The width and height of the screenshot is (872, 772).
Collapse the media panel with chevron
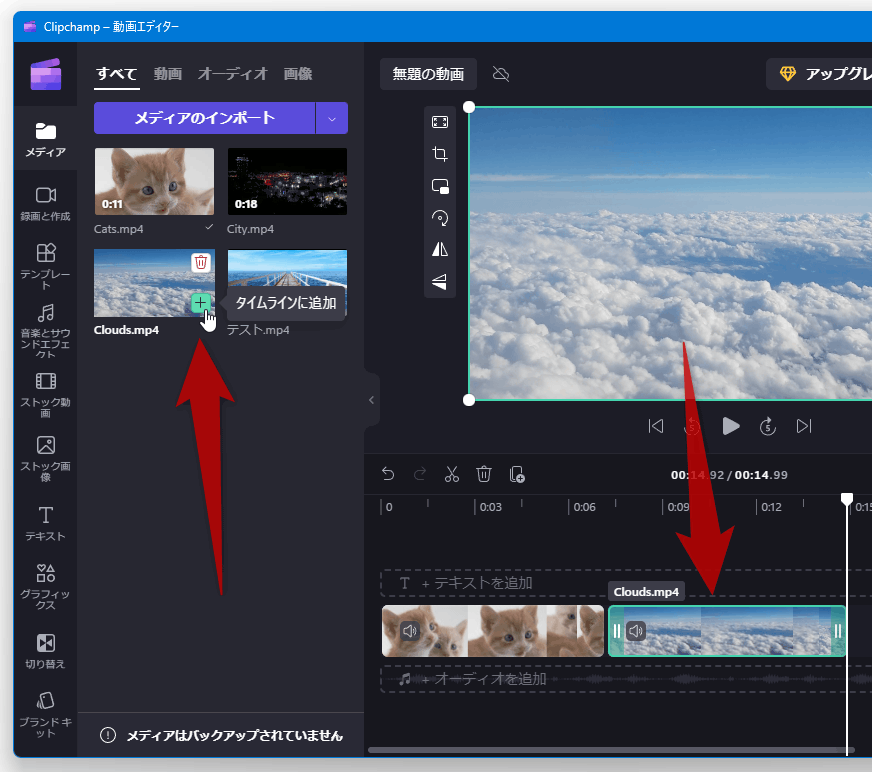(x=371, y=400)
